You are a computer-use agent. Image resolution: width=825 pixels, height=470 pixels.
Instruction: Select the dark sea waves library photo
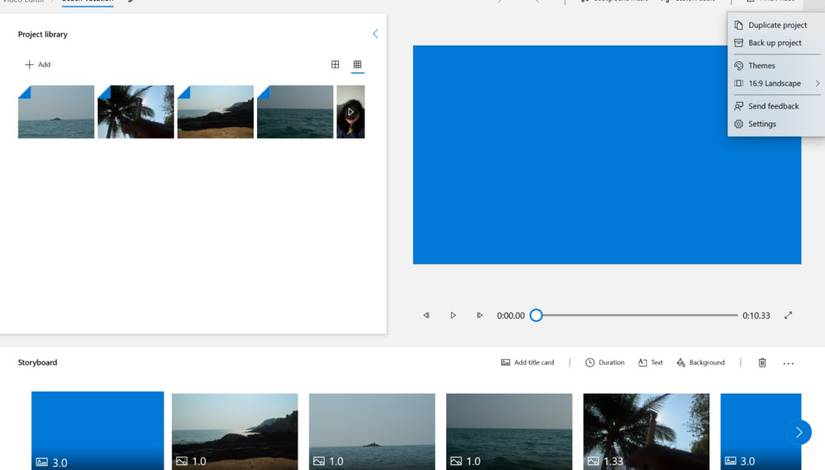click(295, 112)
